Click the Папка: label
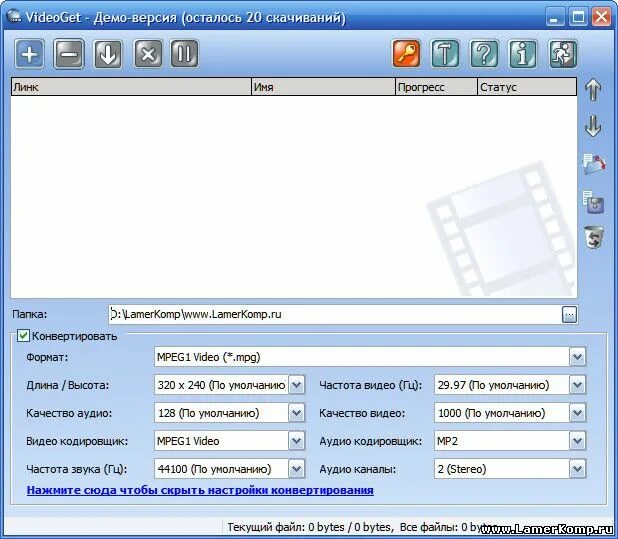 pos(30,314)
